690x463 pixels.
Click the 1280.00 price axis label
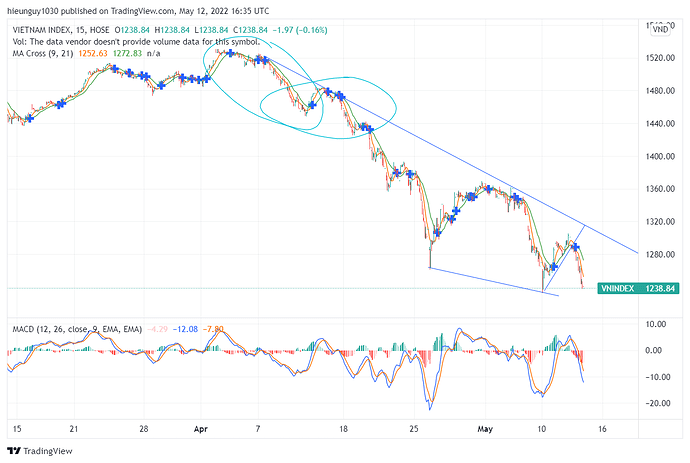coord(660,254)
